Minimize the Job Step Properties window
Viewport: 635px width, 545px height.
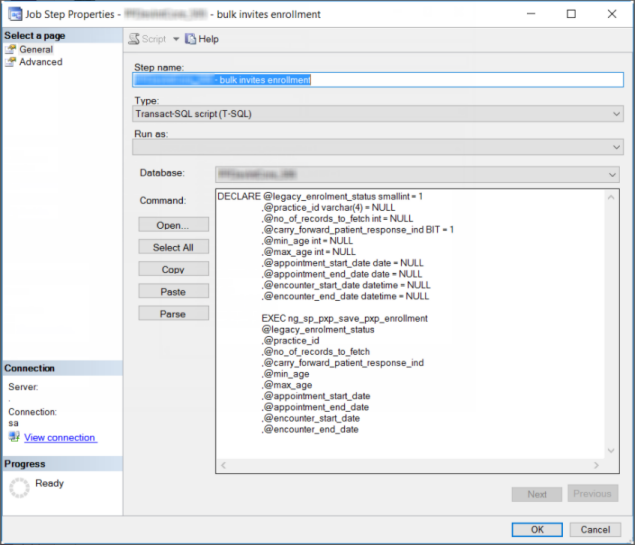[531, 14]
